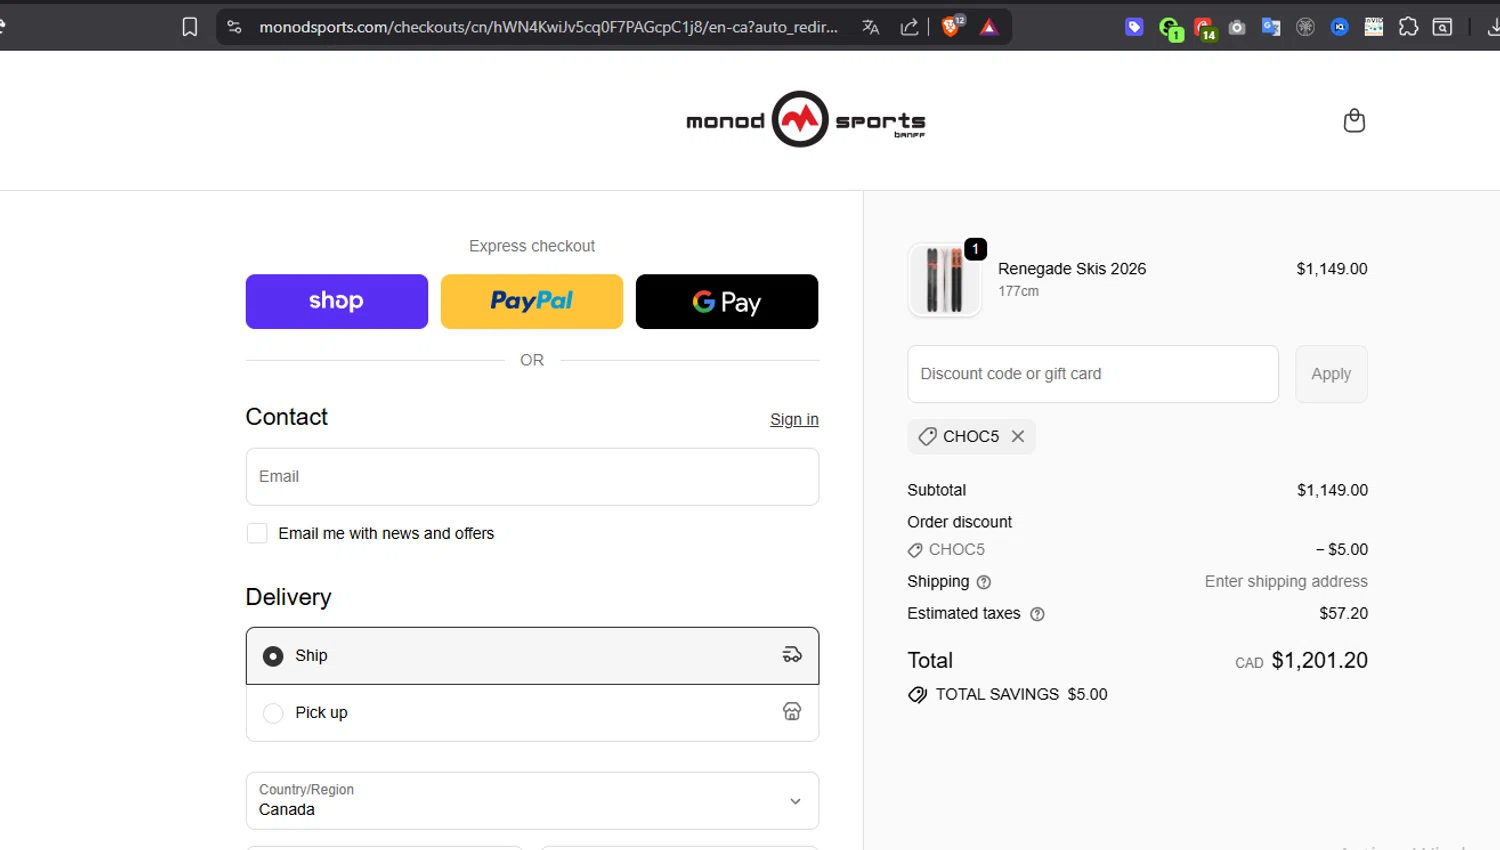Remove CHOC5 discount code with X
This screenshot has height=850, width=1500.
coord(1017,436)
